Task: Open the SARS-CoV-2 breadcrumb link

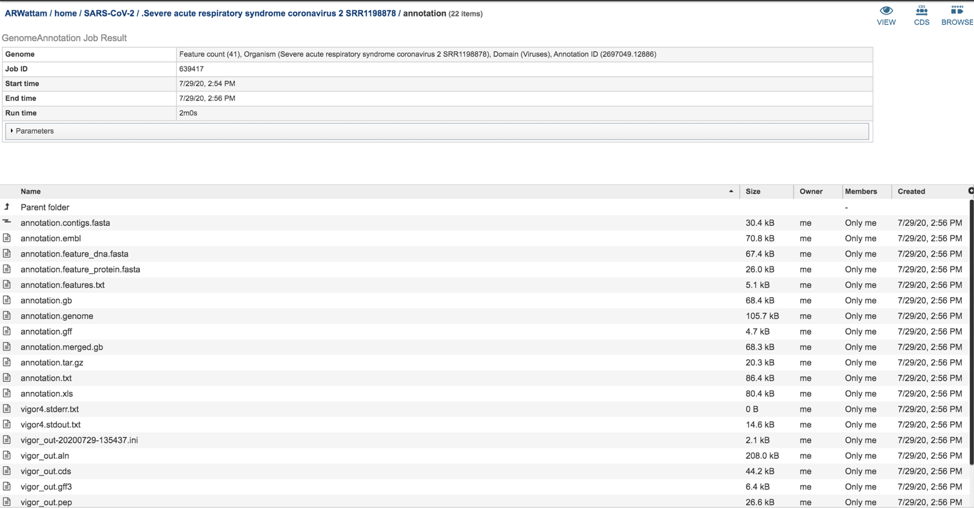Action: [109, 14]
